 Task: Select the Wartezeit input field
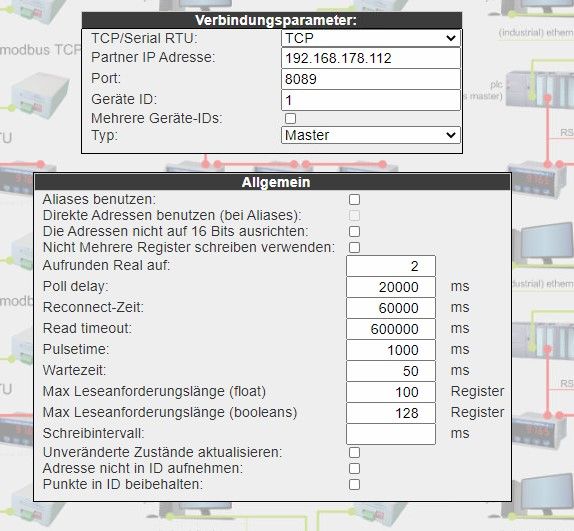tap(391, 371)
